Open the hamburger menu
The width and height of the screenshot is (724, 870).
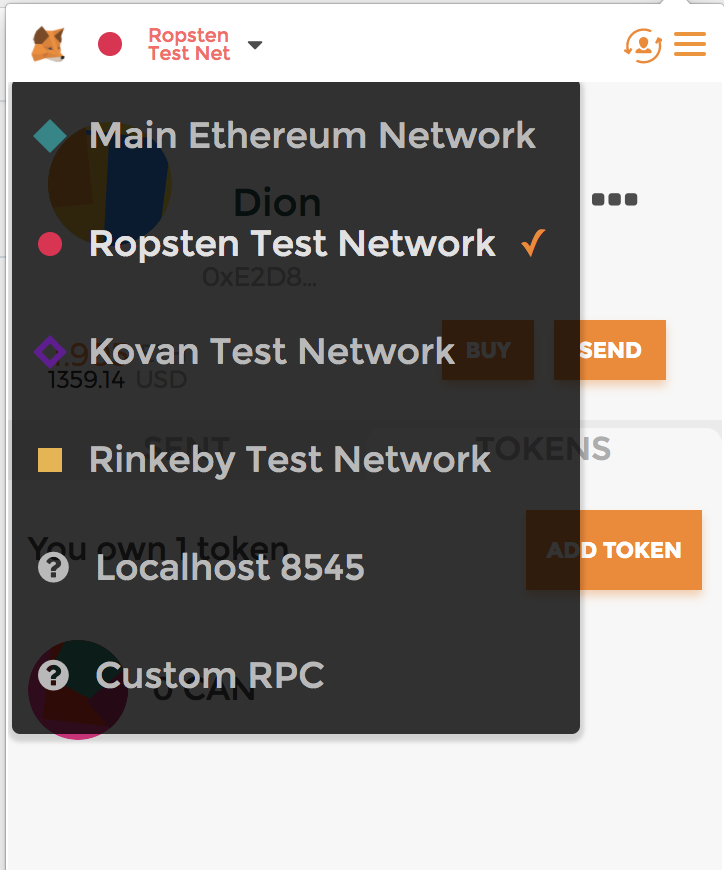point(690,44)
